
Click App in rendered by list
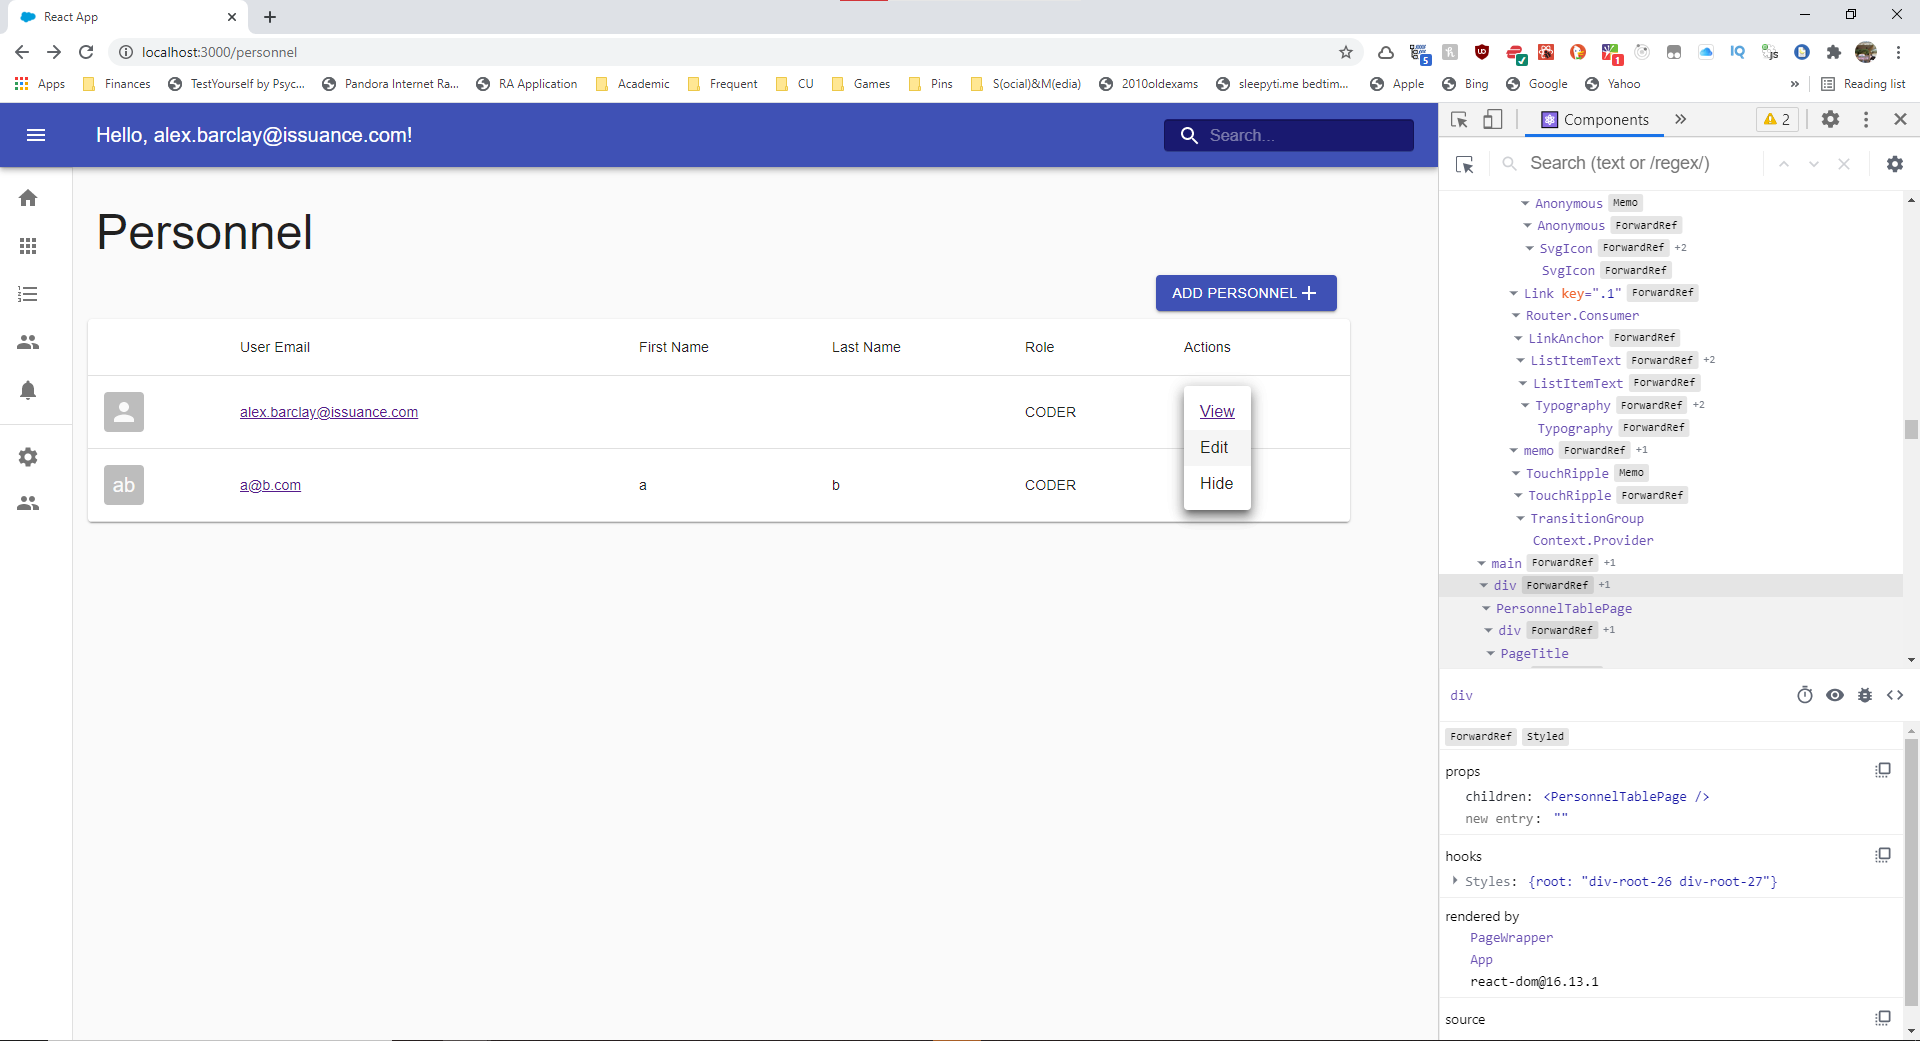pyautogui.click(x=1481, y=959)
